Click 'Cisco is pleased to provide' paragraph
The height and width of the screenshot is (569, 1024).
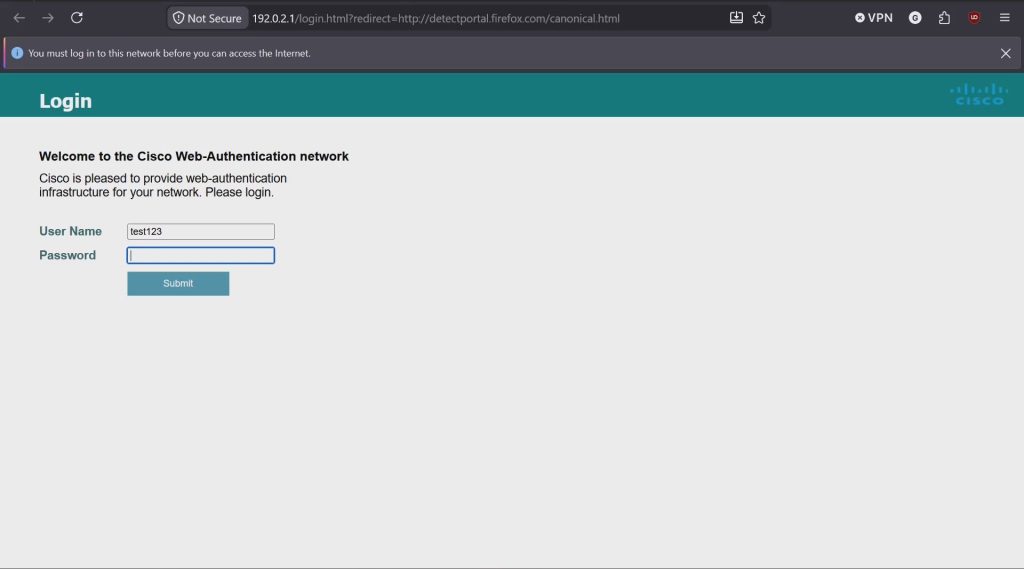pyautogui.click(x=163, y=186)
